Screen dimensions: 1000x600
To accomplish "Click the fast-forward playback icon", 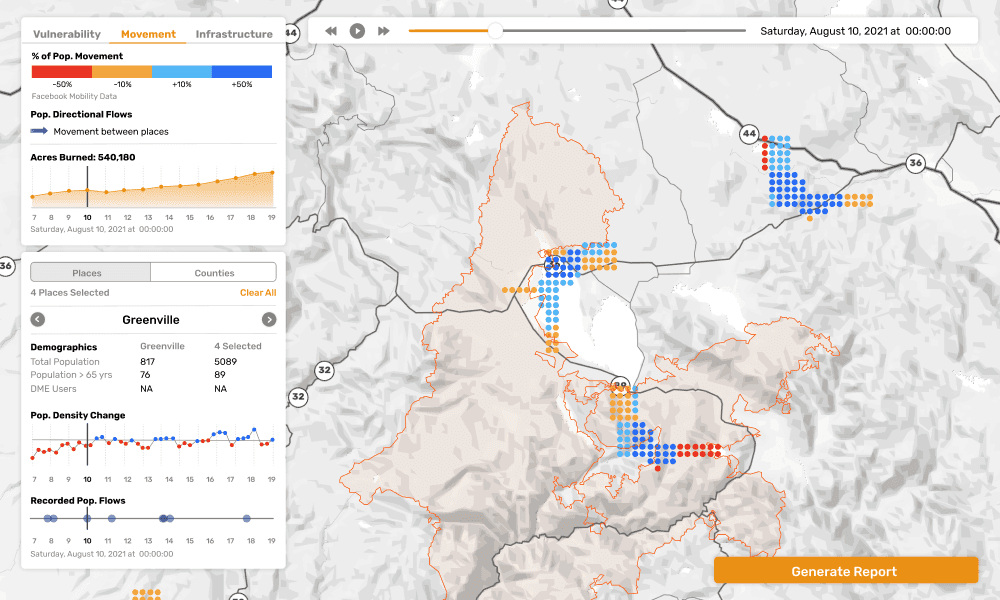I will 383,31.
